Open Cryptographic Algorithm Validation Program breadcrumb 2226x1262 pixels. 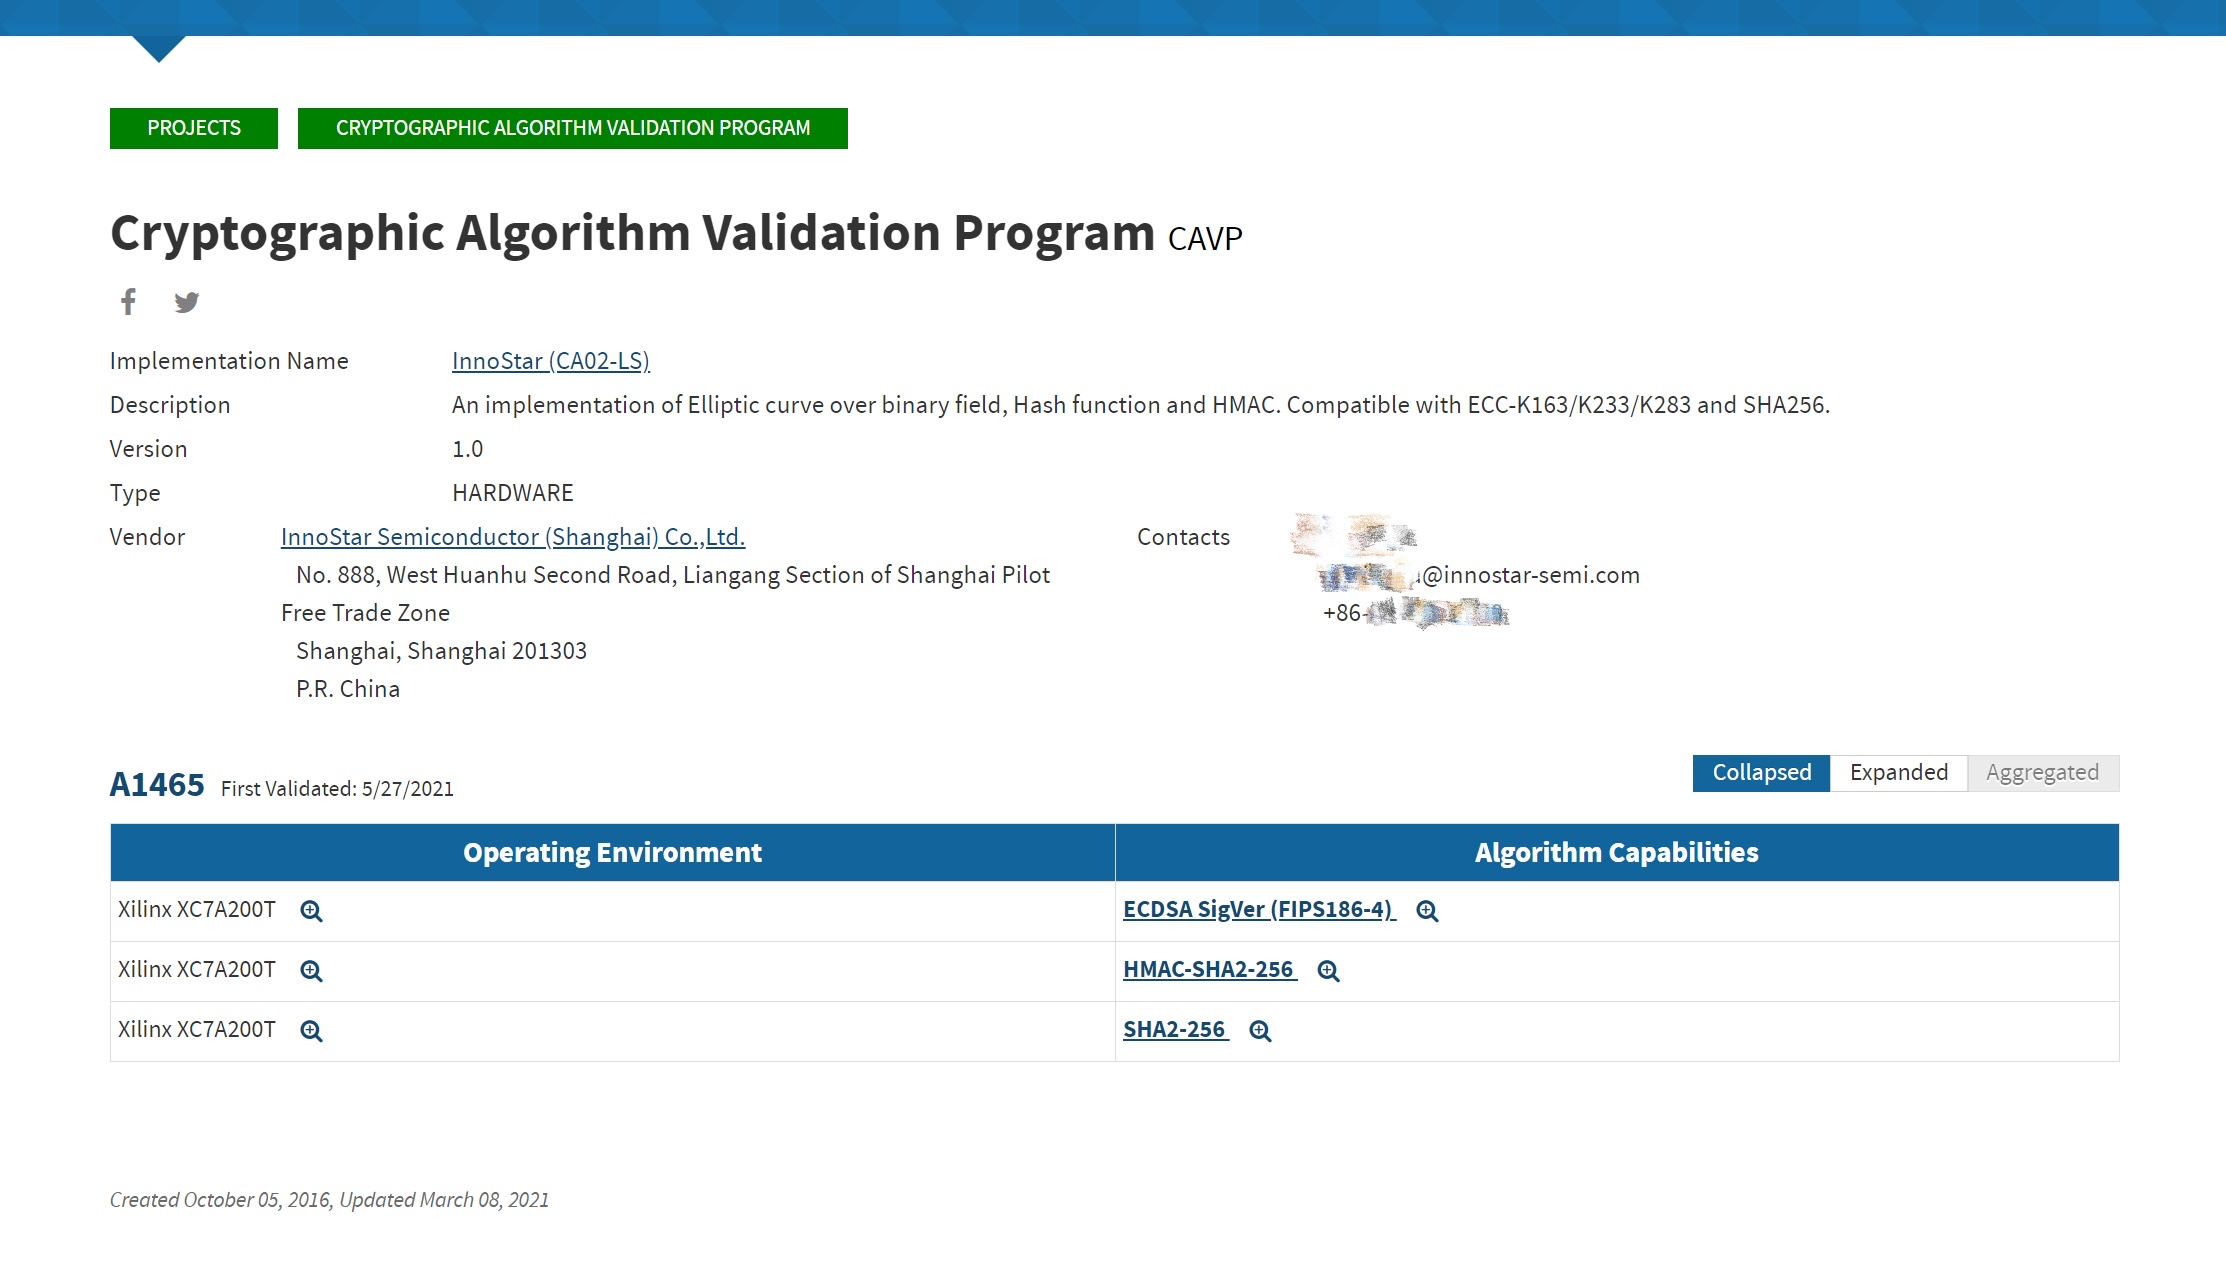click(572, 128)
